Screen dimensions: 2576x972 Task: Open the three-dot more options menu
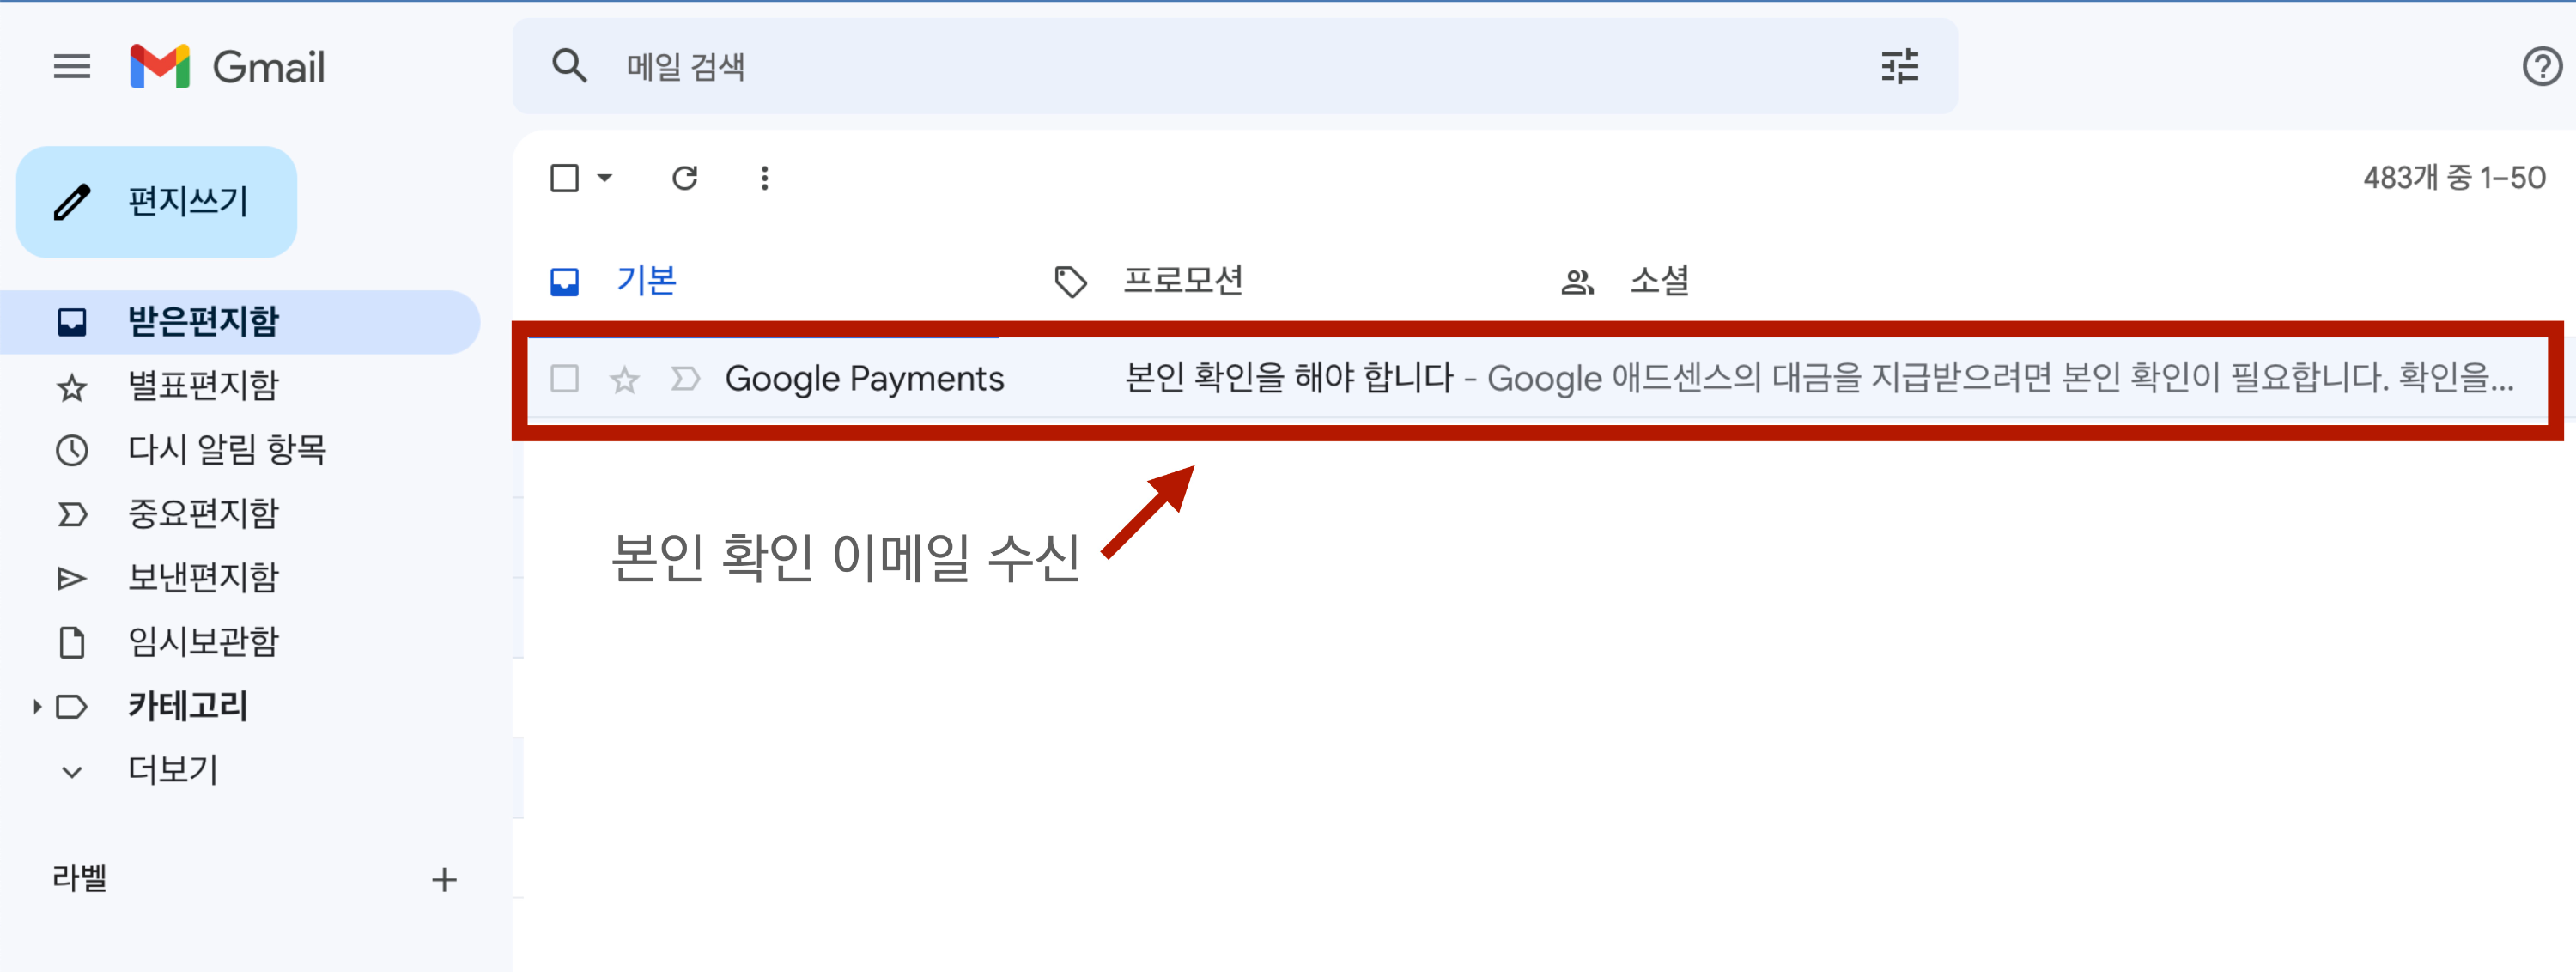[x=764, y=178]
